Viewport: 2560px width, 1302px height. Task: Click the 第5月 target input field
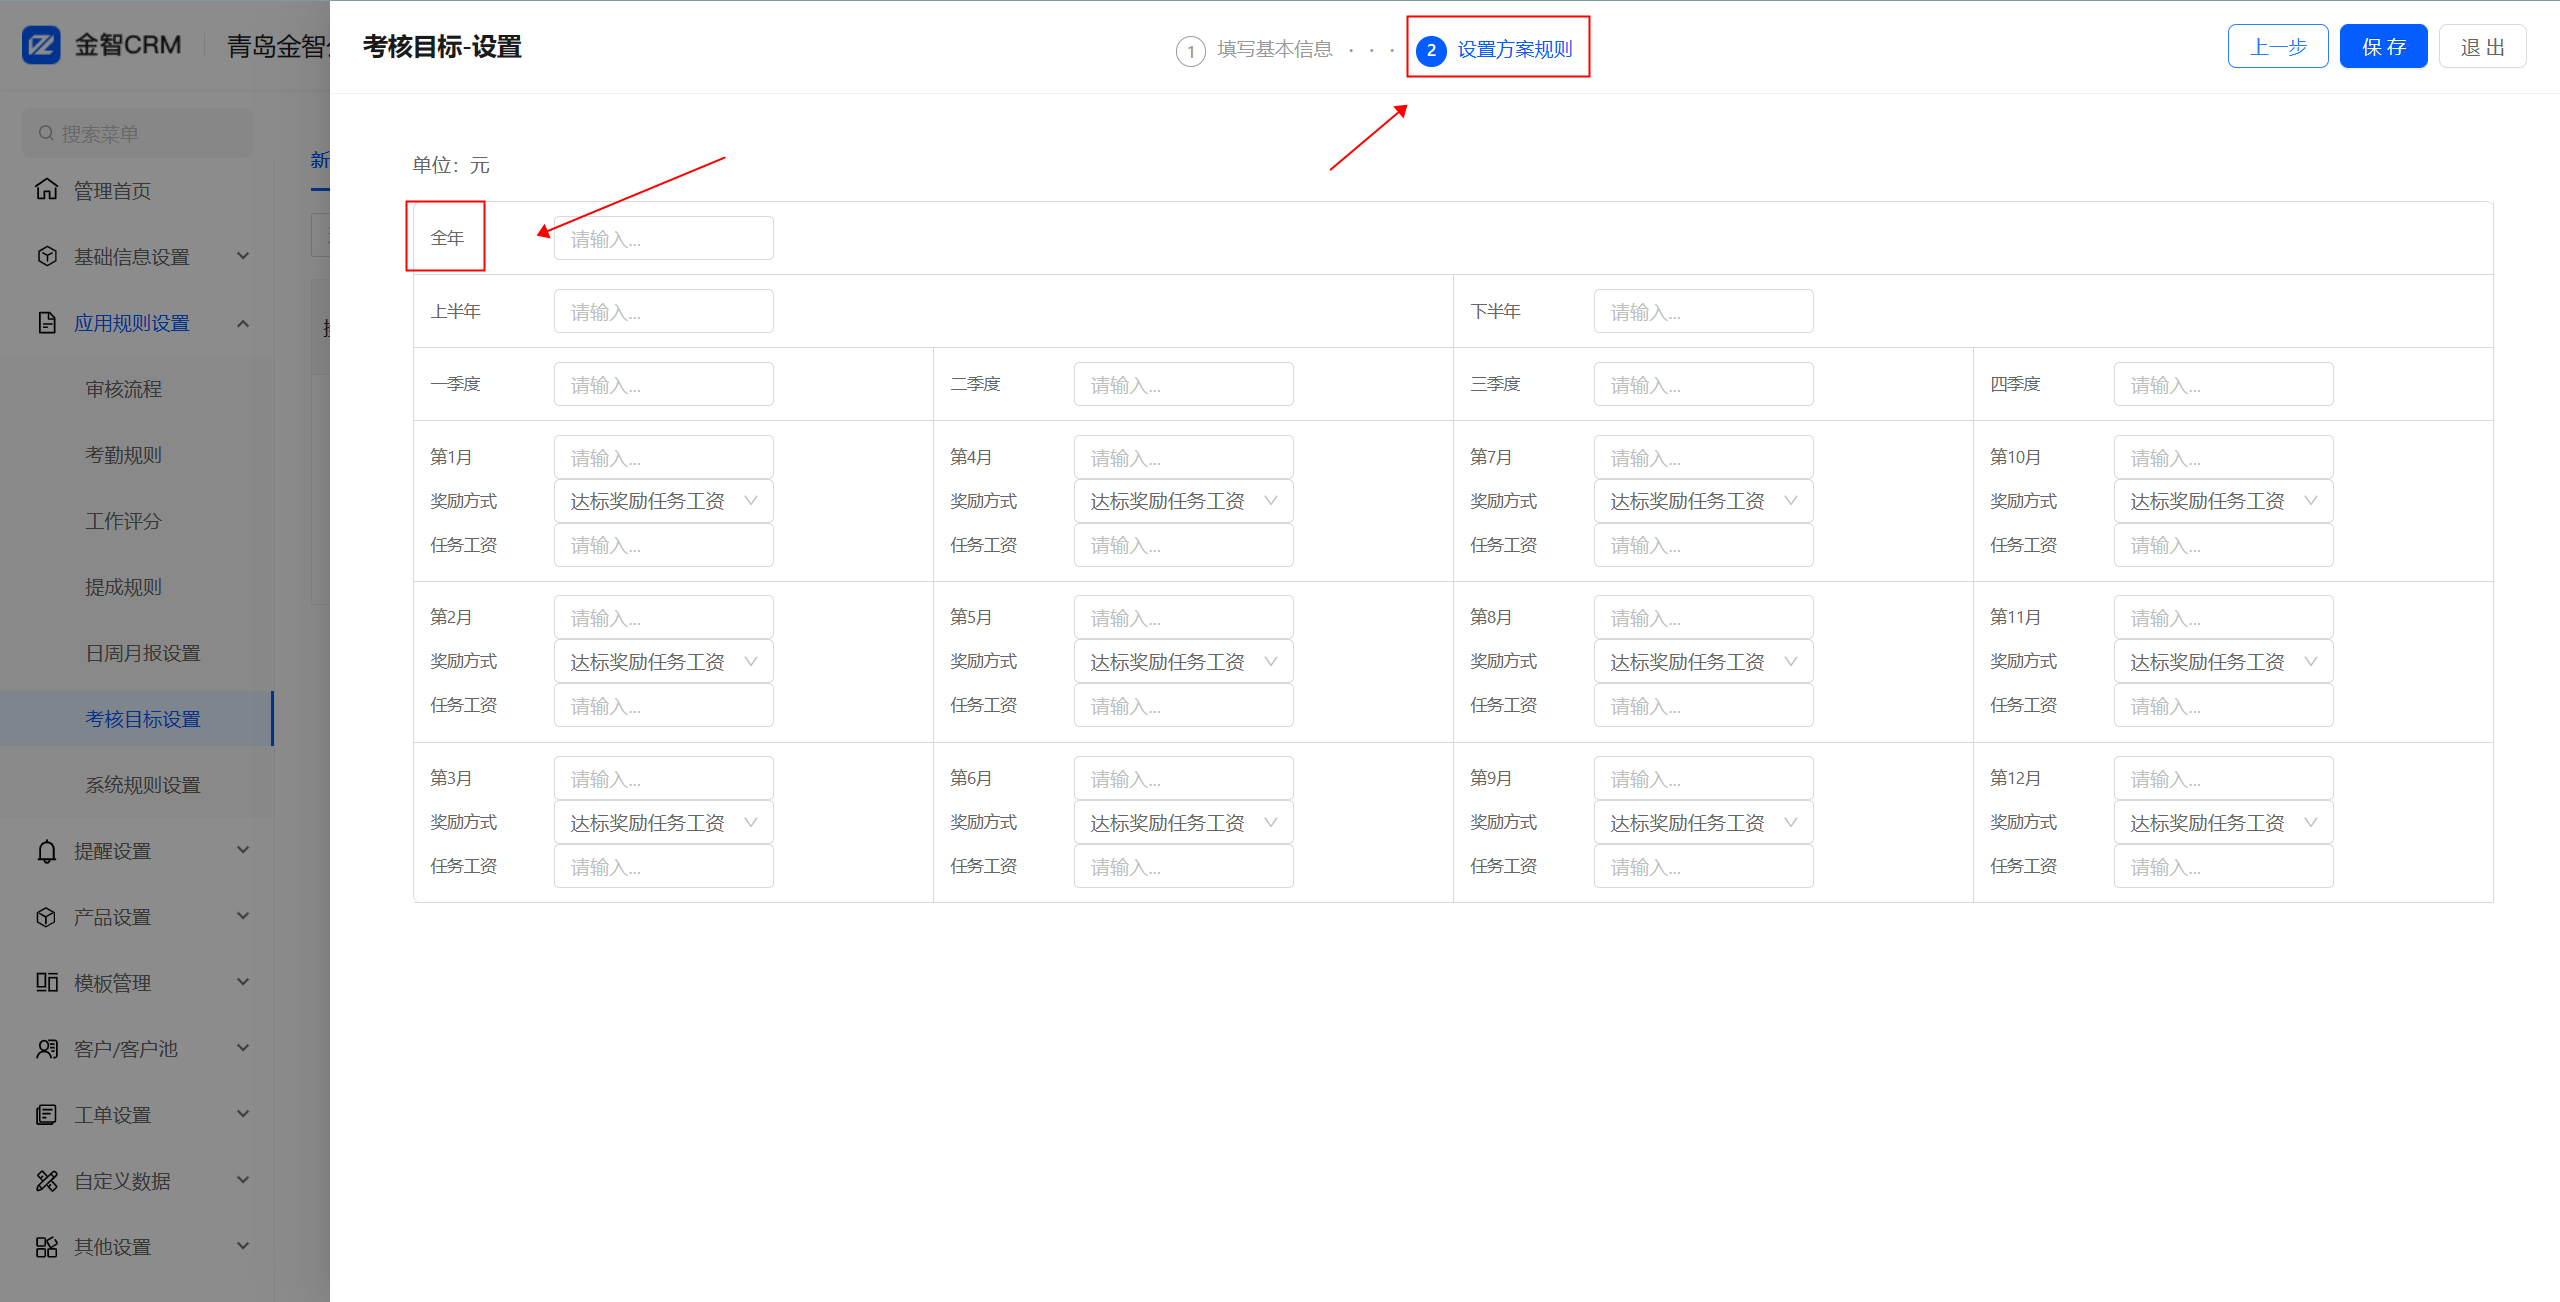tap(1184, 617)
